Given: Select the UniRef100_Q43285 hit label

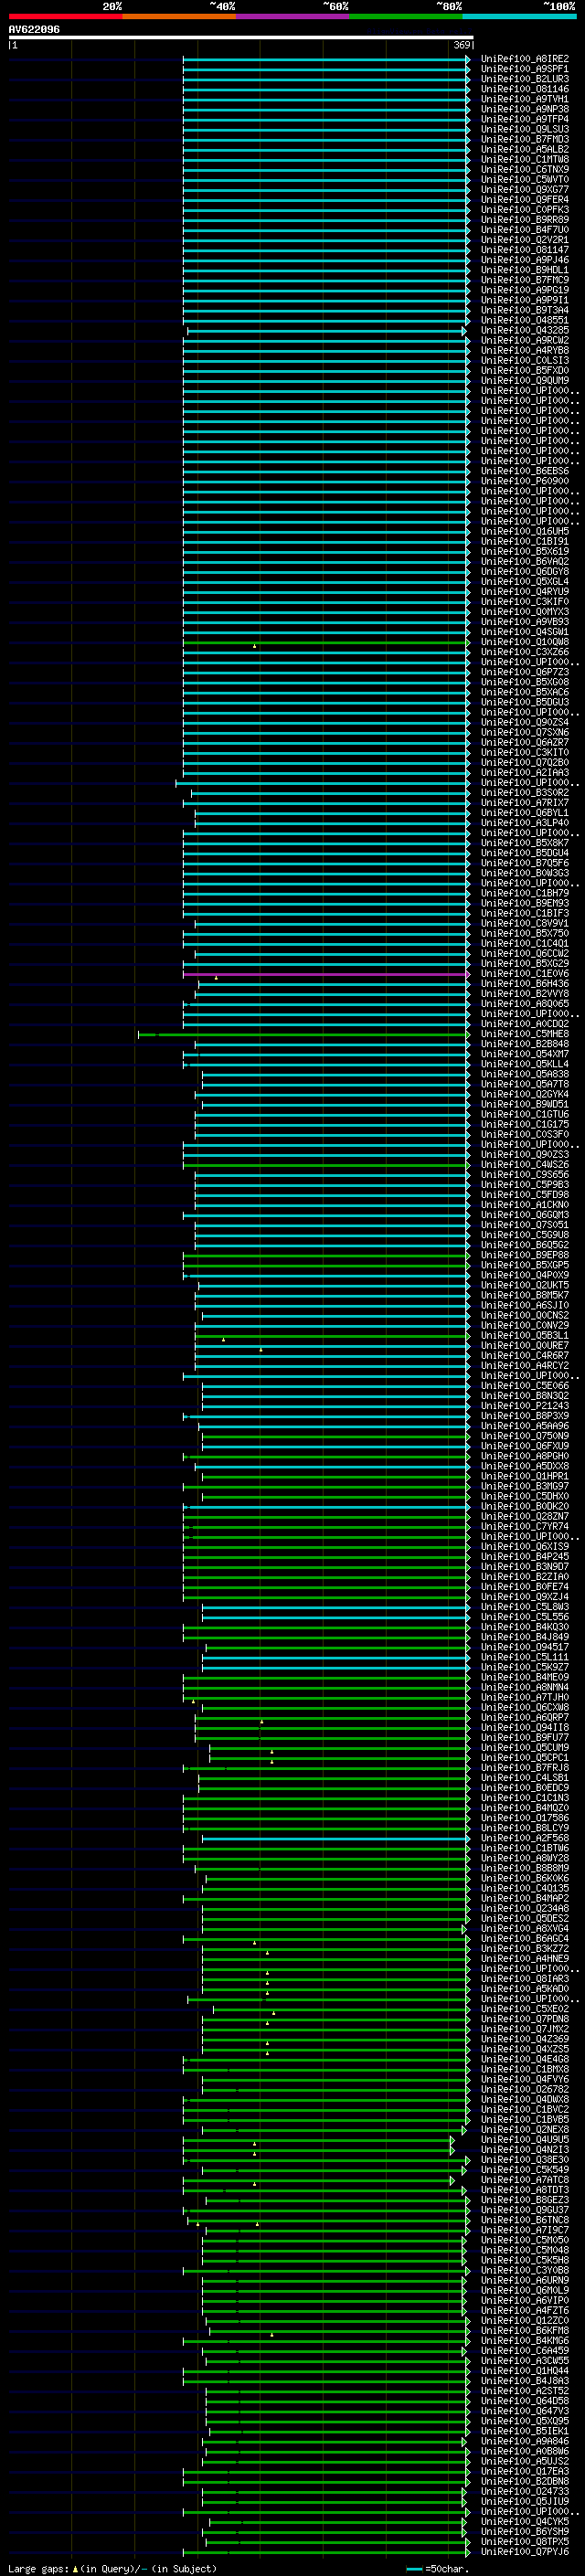Looking at the screenshot, I should pos(525,330).
